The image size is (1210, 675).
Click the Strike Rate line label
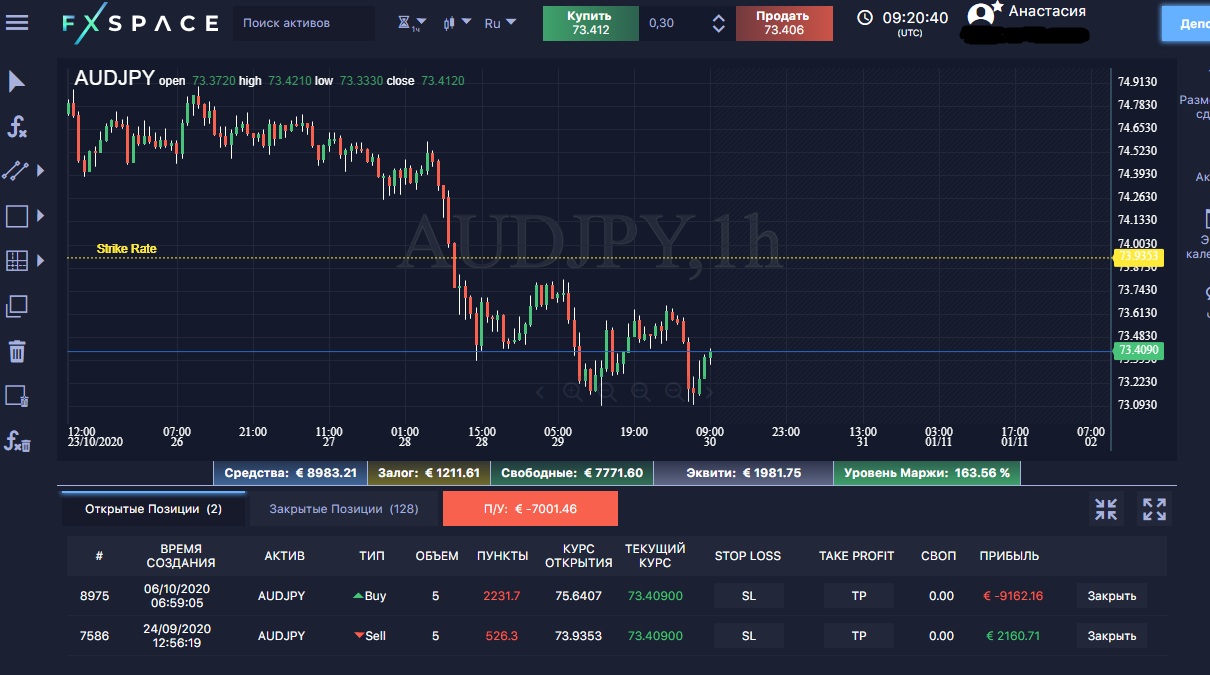[x=126, y=249]
